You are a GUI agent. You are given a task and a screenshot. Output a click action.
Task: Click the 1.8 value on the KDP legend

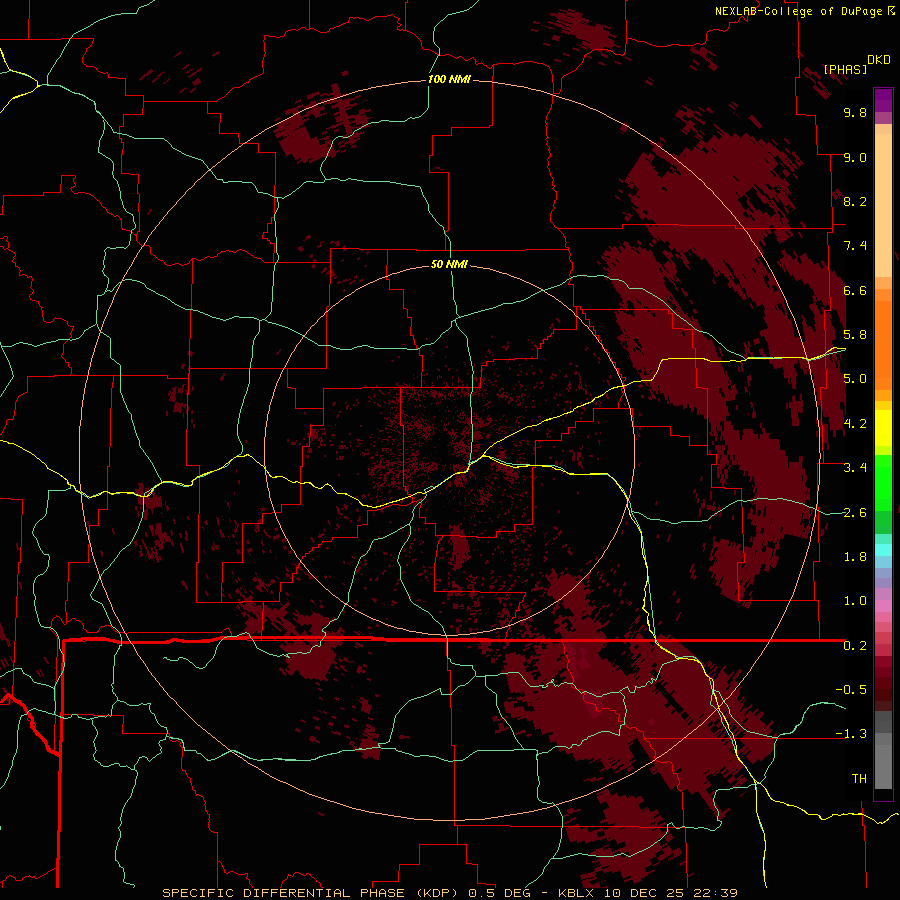(x=855, y=557)
